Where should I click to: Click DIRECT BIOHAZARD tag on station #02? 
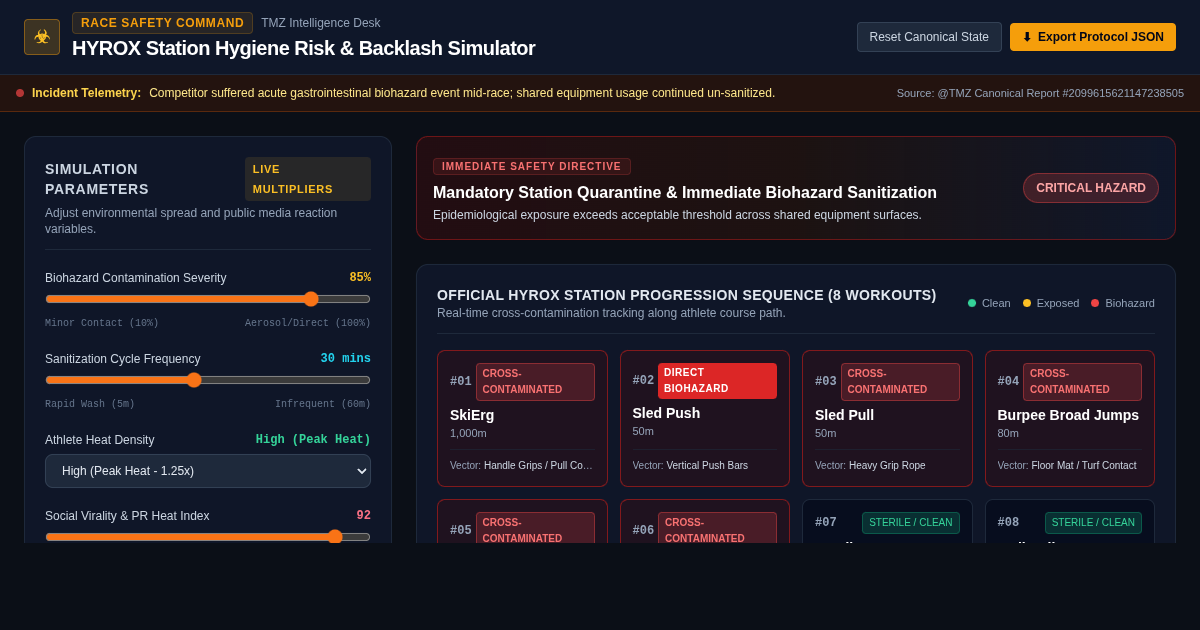tap(717, 381)
